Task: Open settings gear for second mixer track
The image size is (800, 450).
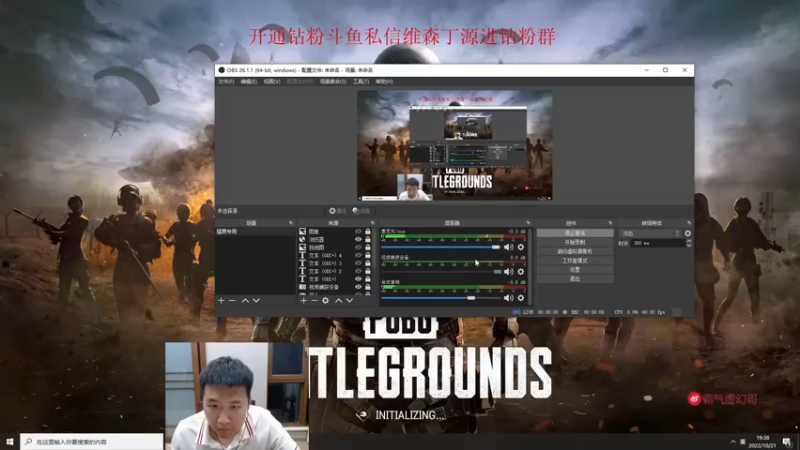Action: click(520, 272)
